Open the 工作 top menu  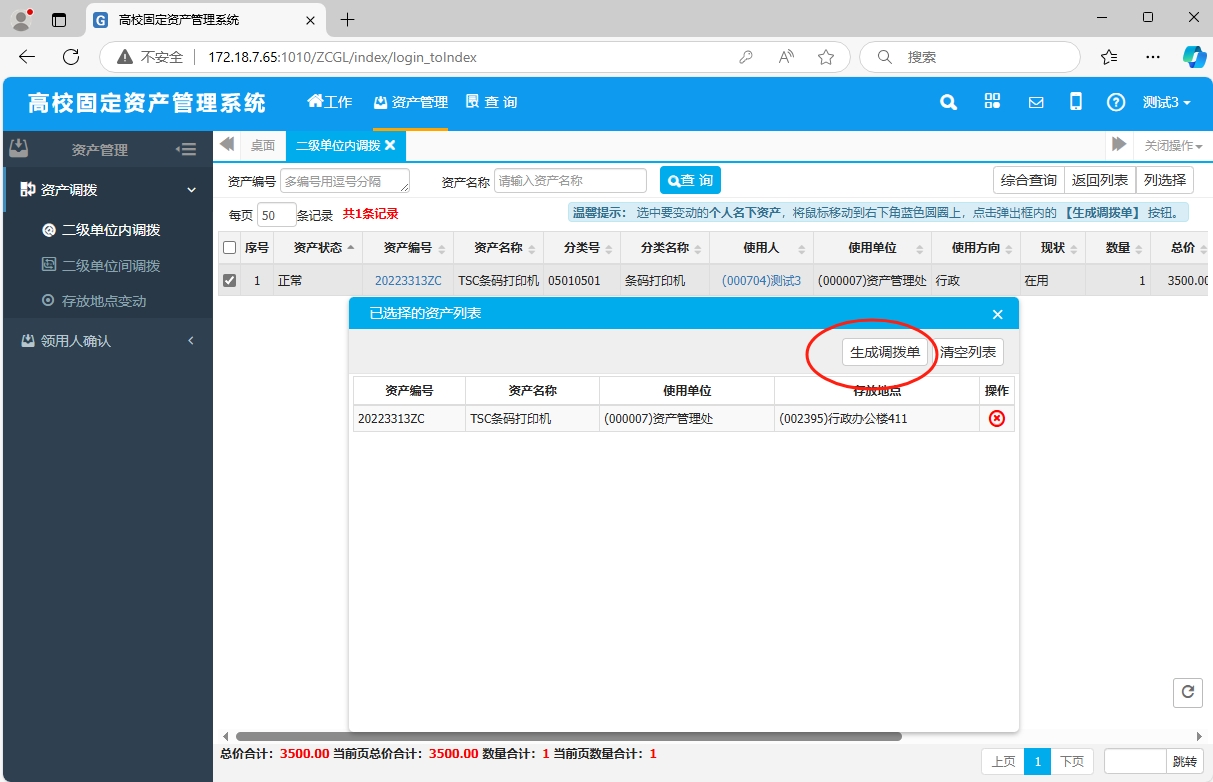click(x=330, y=102)
